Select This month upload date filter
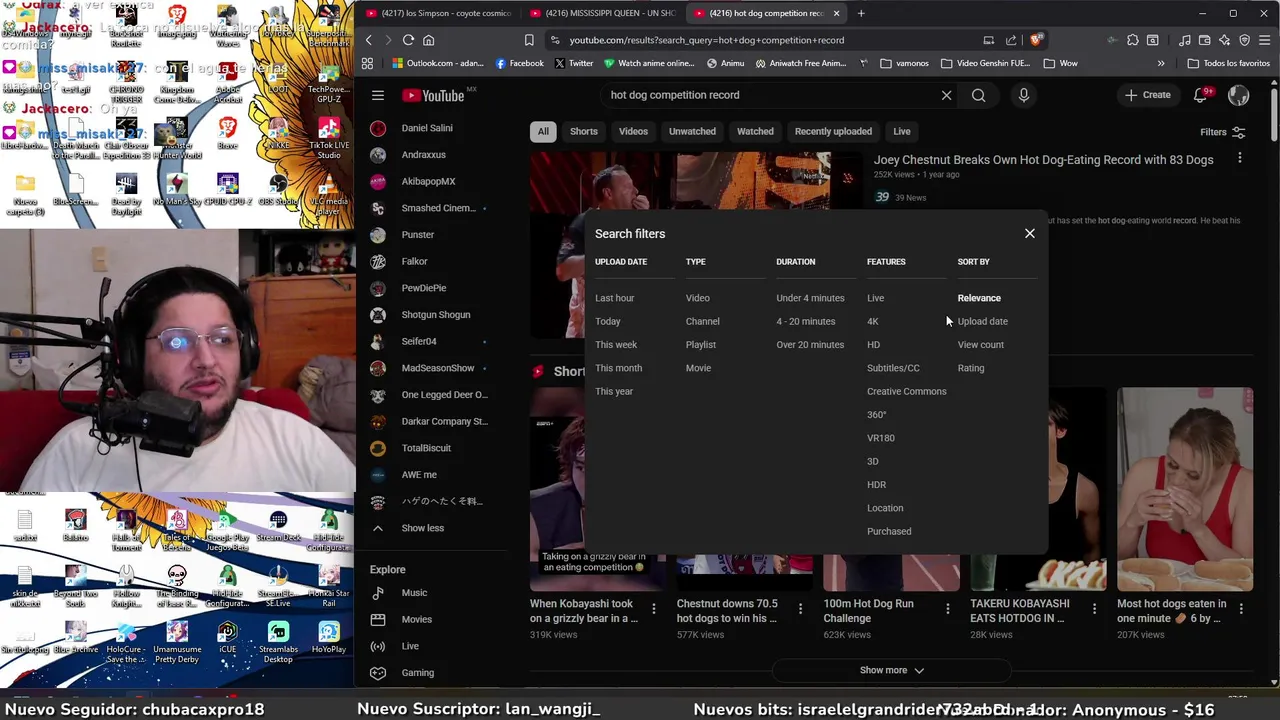 (618, 368)
